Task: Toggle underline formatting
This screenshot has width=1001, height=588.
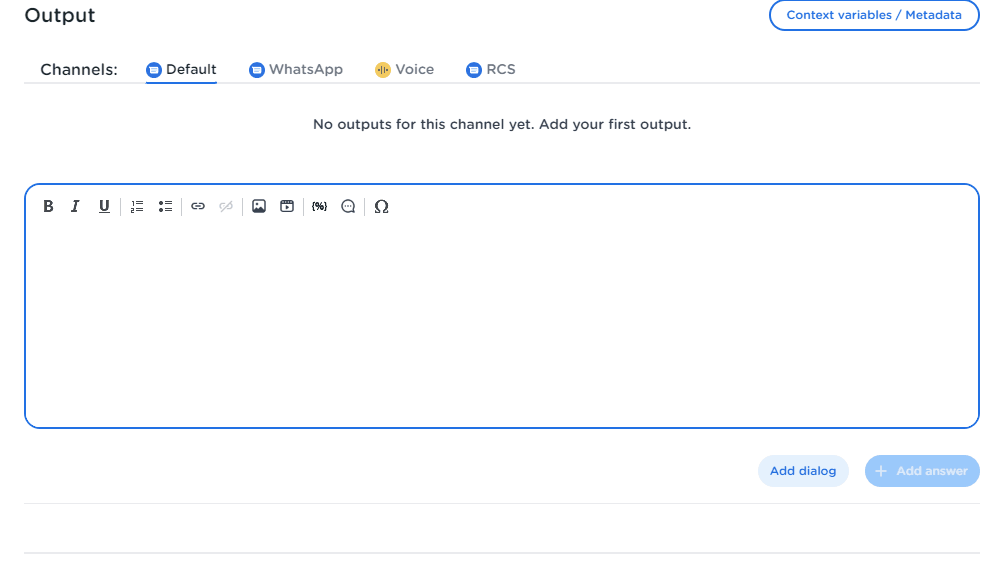Action: pyautogui.click(x=104, y=206)
